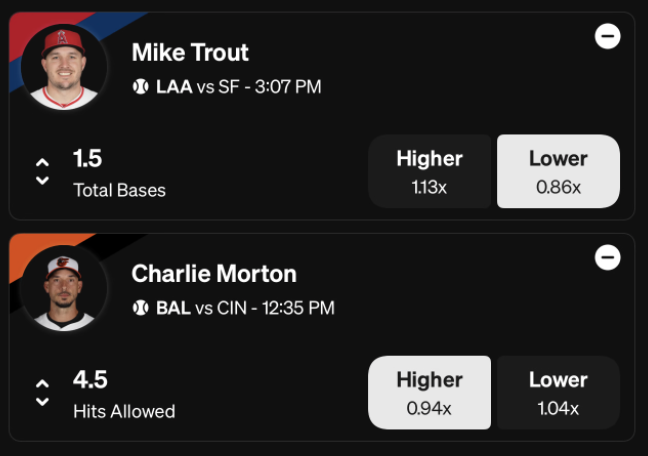Click the 1.5 Total Bases stat label
Viewport: 648px width, 456px height.
pyautogui.click(x=119, y=173)
